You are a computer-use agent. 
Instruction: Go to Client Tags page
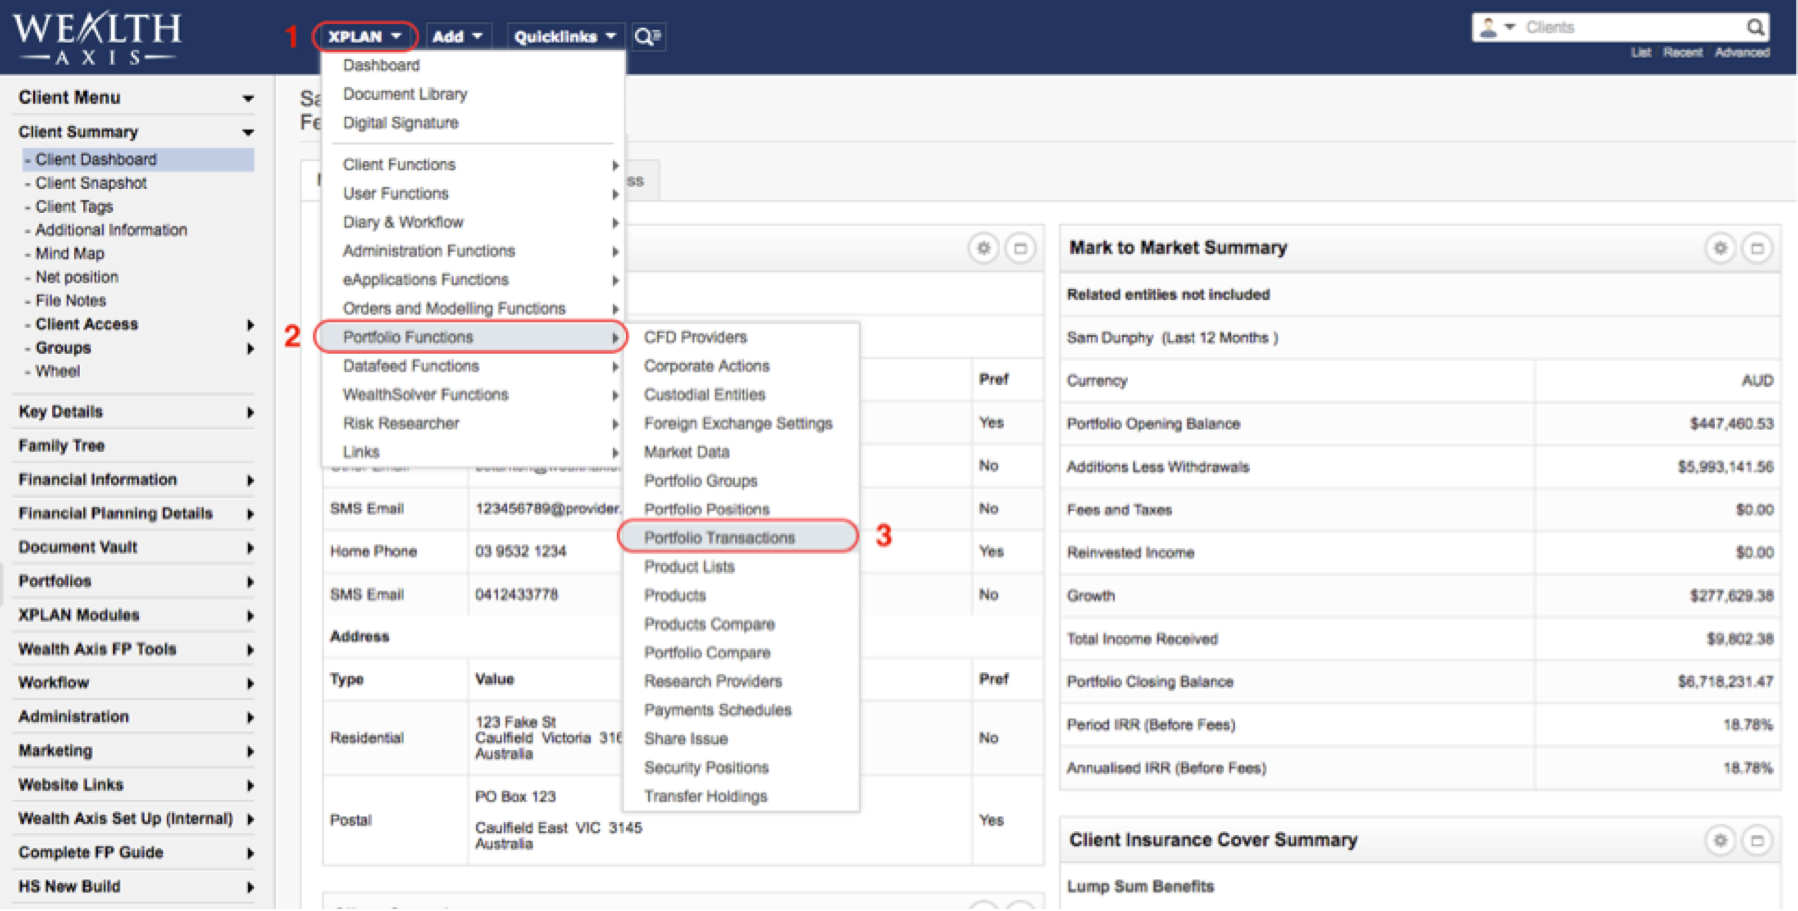[x=74, y=207]
